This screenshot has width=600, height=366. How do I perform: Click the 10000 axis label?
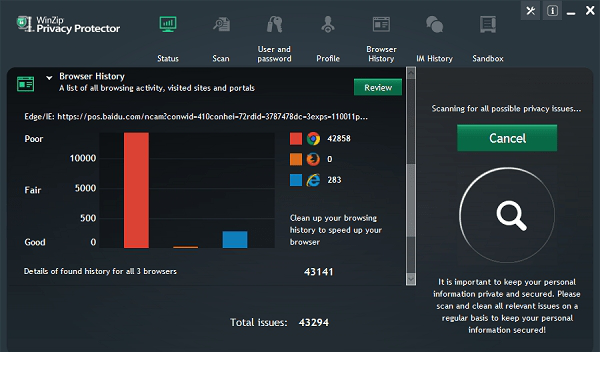tap(83, 158)
